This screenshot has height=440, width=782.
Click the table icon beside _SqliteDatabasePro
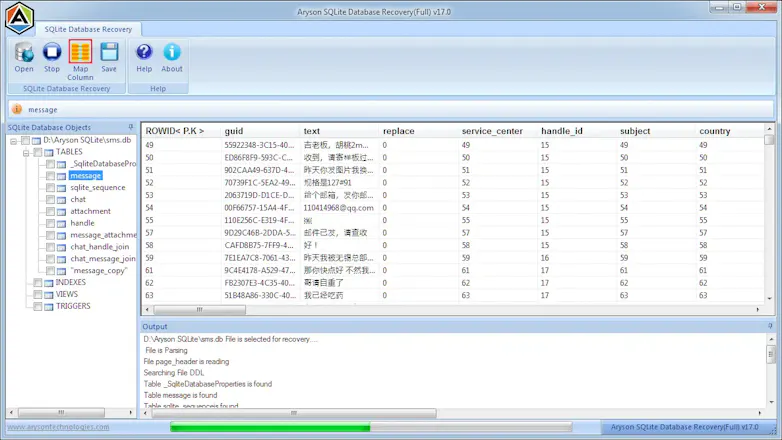click(x=61, y=164)
